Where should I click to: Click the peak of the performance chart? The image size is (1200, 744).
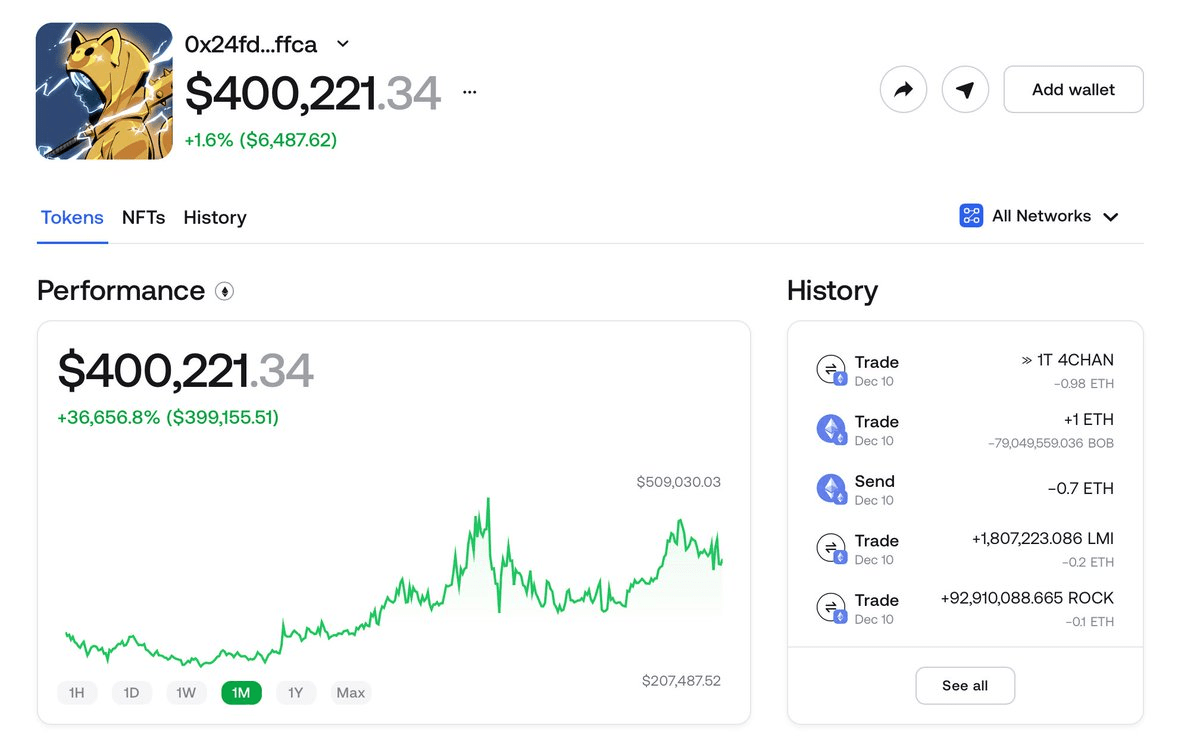(x=488, y=499)
